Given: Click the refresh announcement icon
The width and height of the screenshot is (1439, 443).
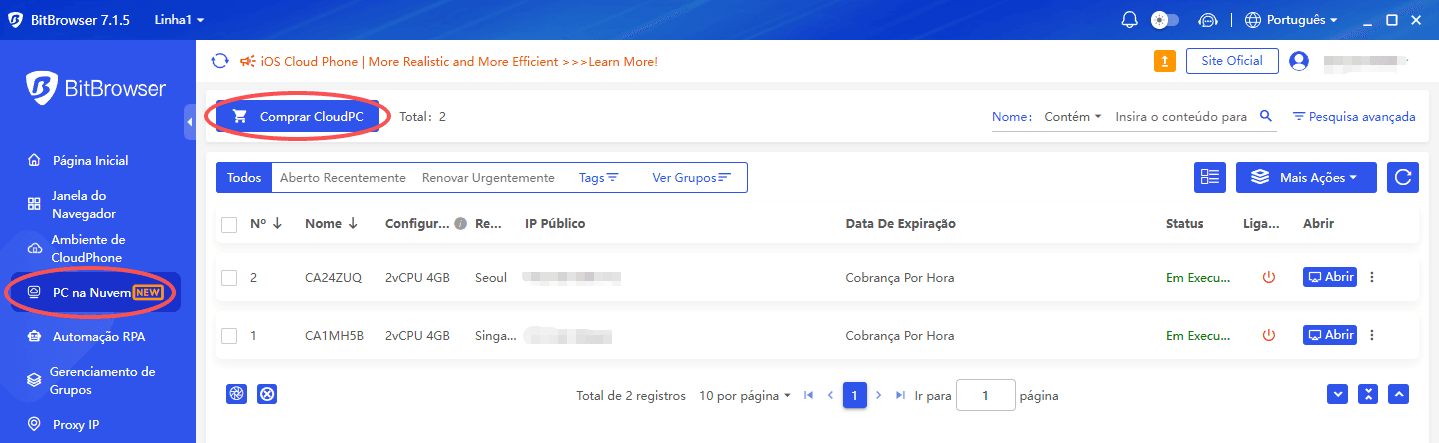Looking at the screenshot, I should click(220, 62).
